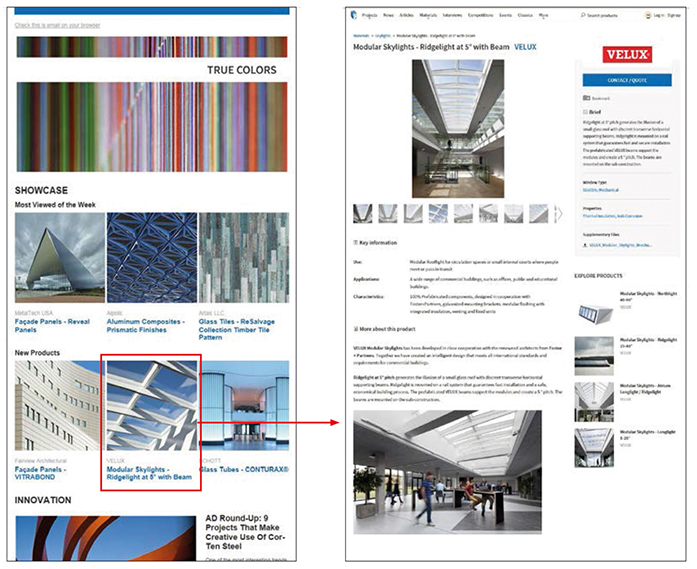Open the VELUX skylight newsletter thumbnail

tap(152, 405)
